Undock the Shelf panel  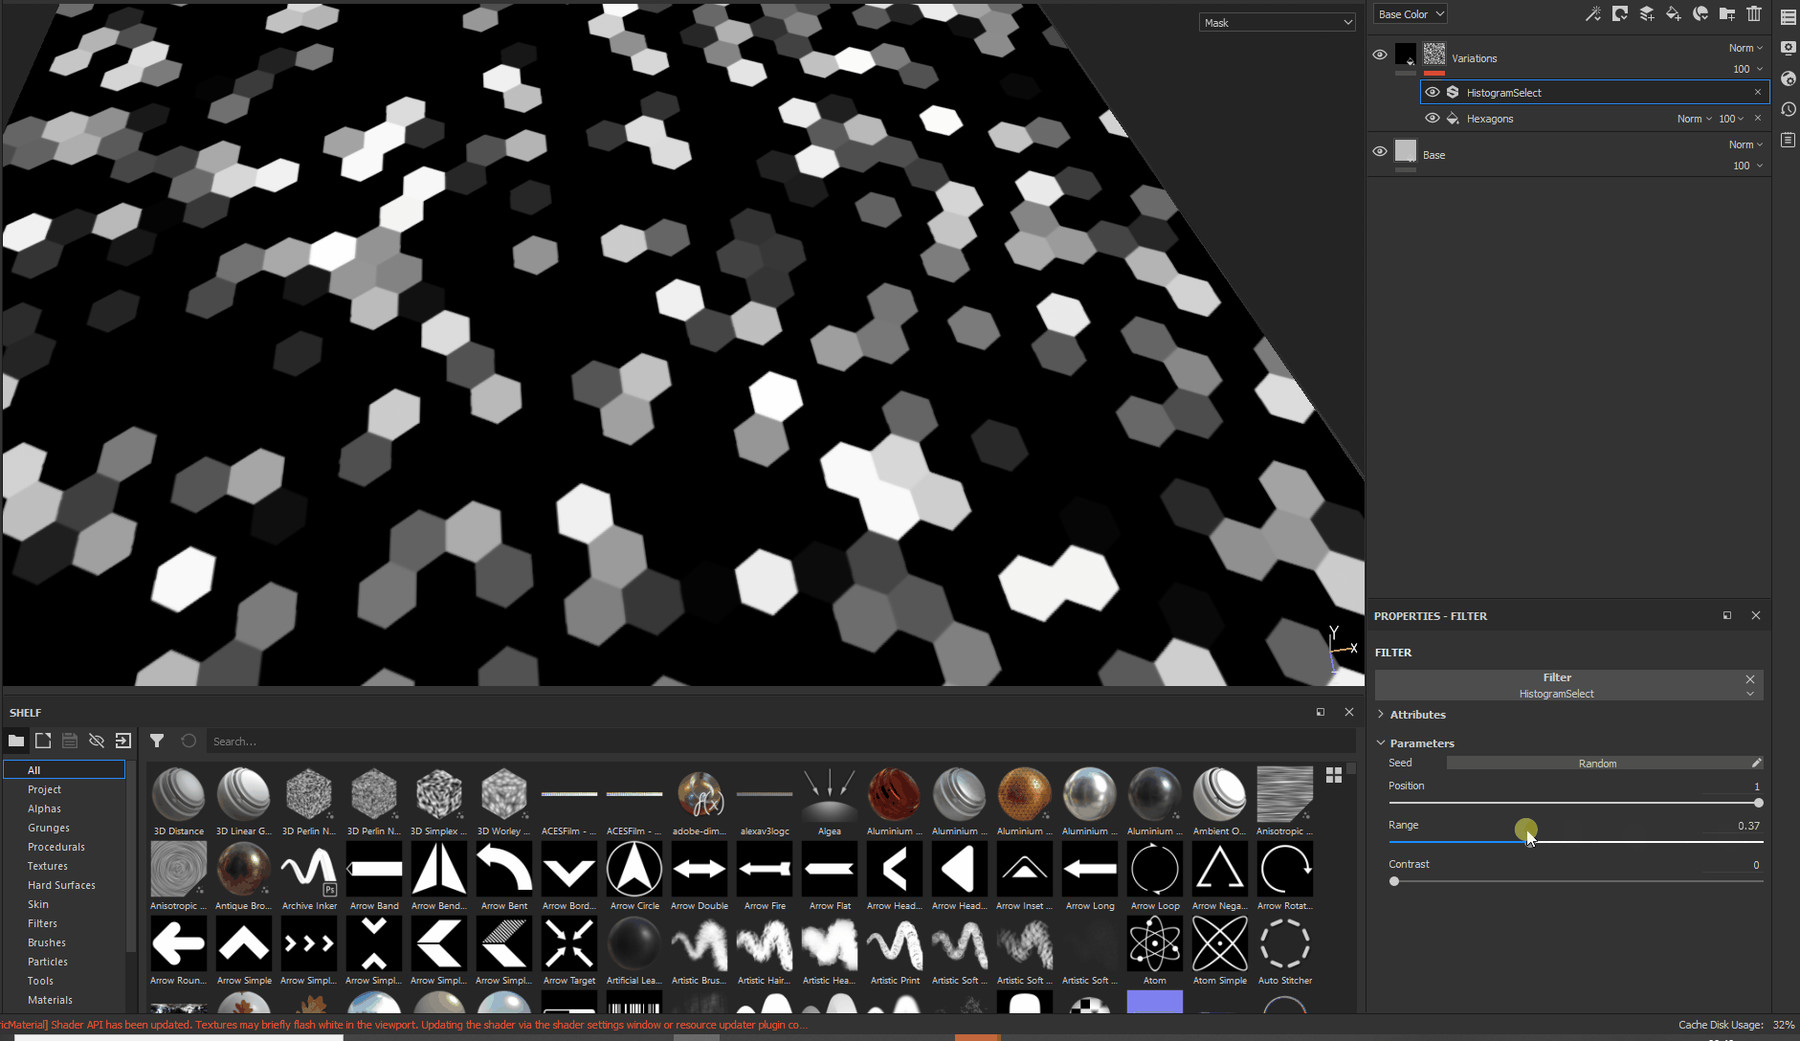tap(1321, 712)
